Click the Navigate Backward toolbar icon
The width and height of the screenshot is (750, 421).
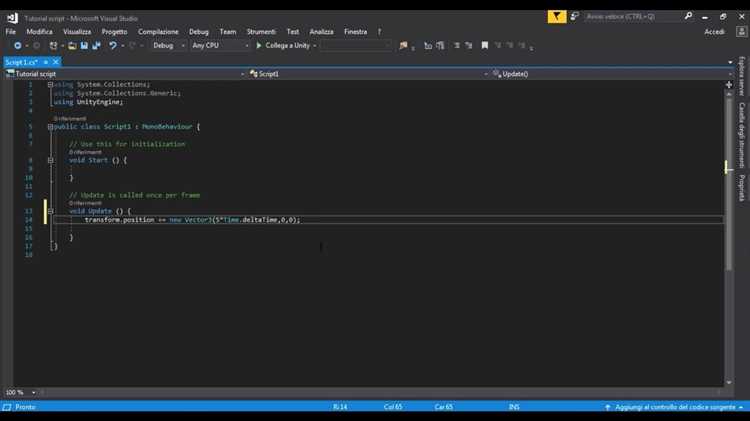tap(17, 45)
